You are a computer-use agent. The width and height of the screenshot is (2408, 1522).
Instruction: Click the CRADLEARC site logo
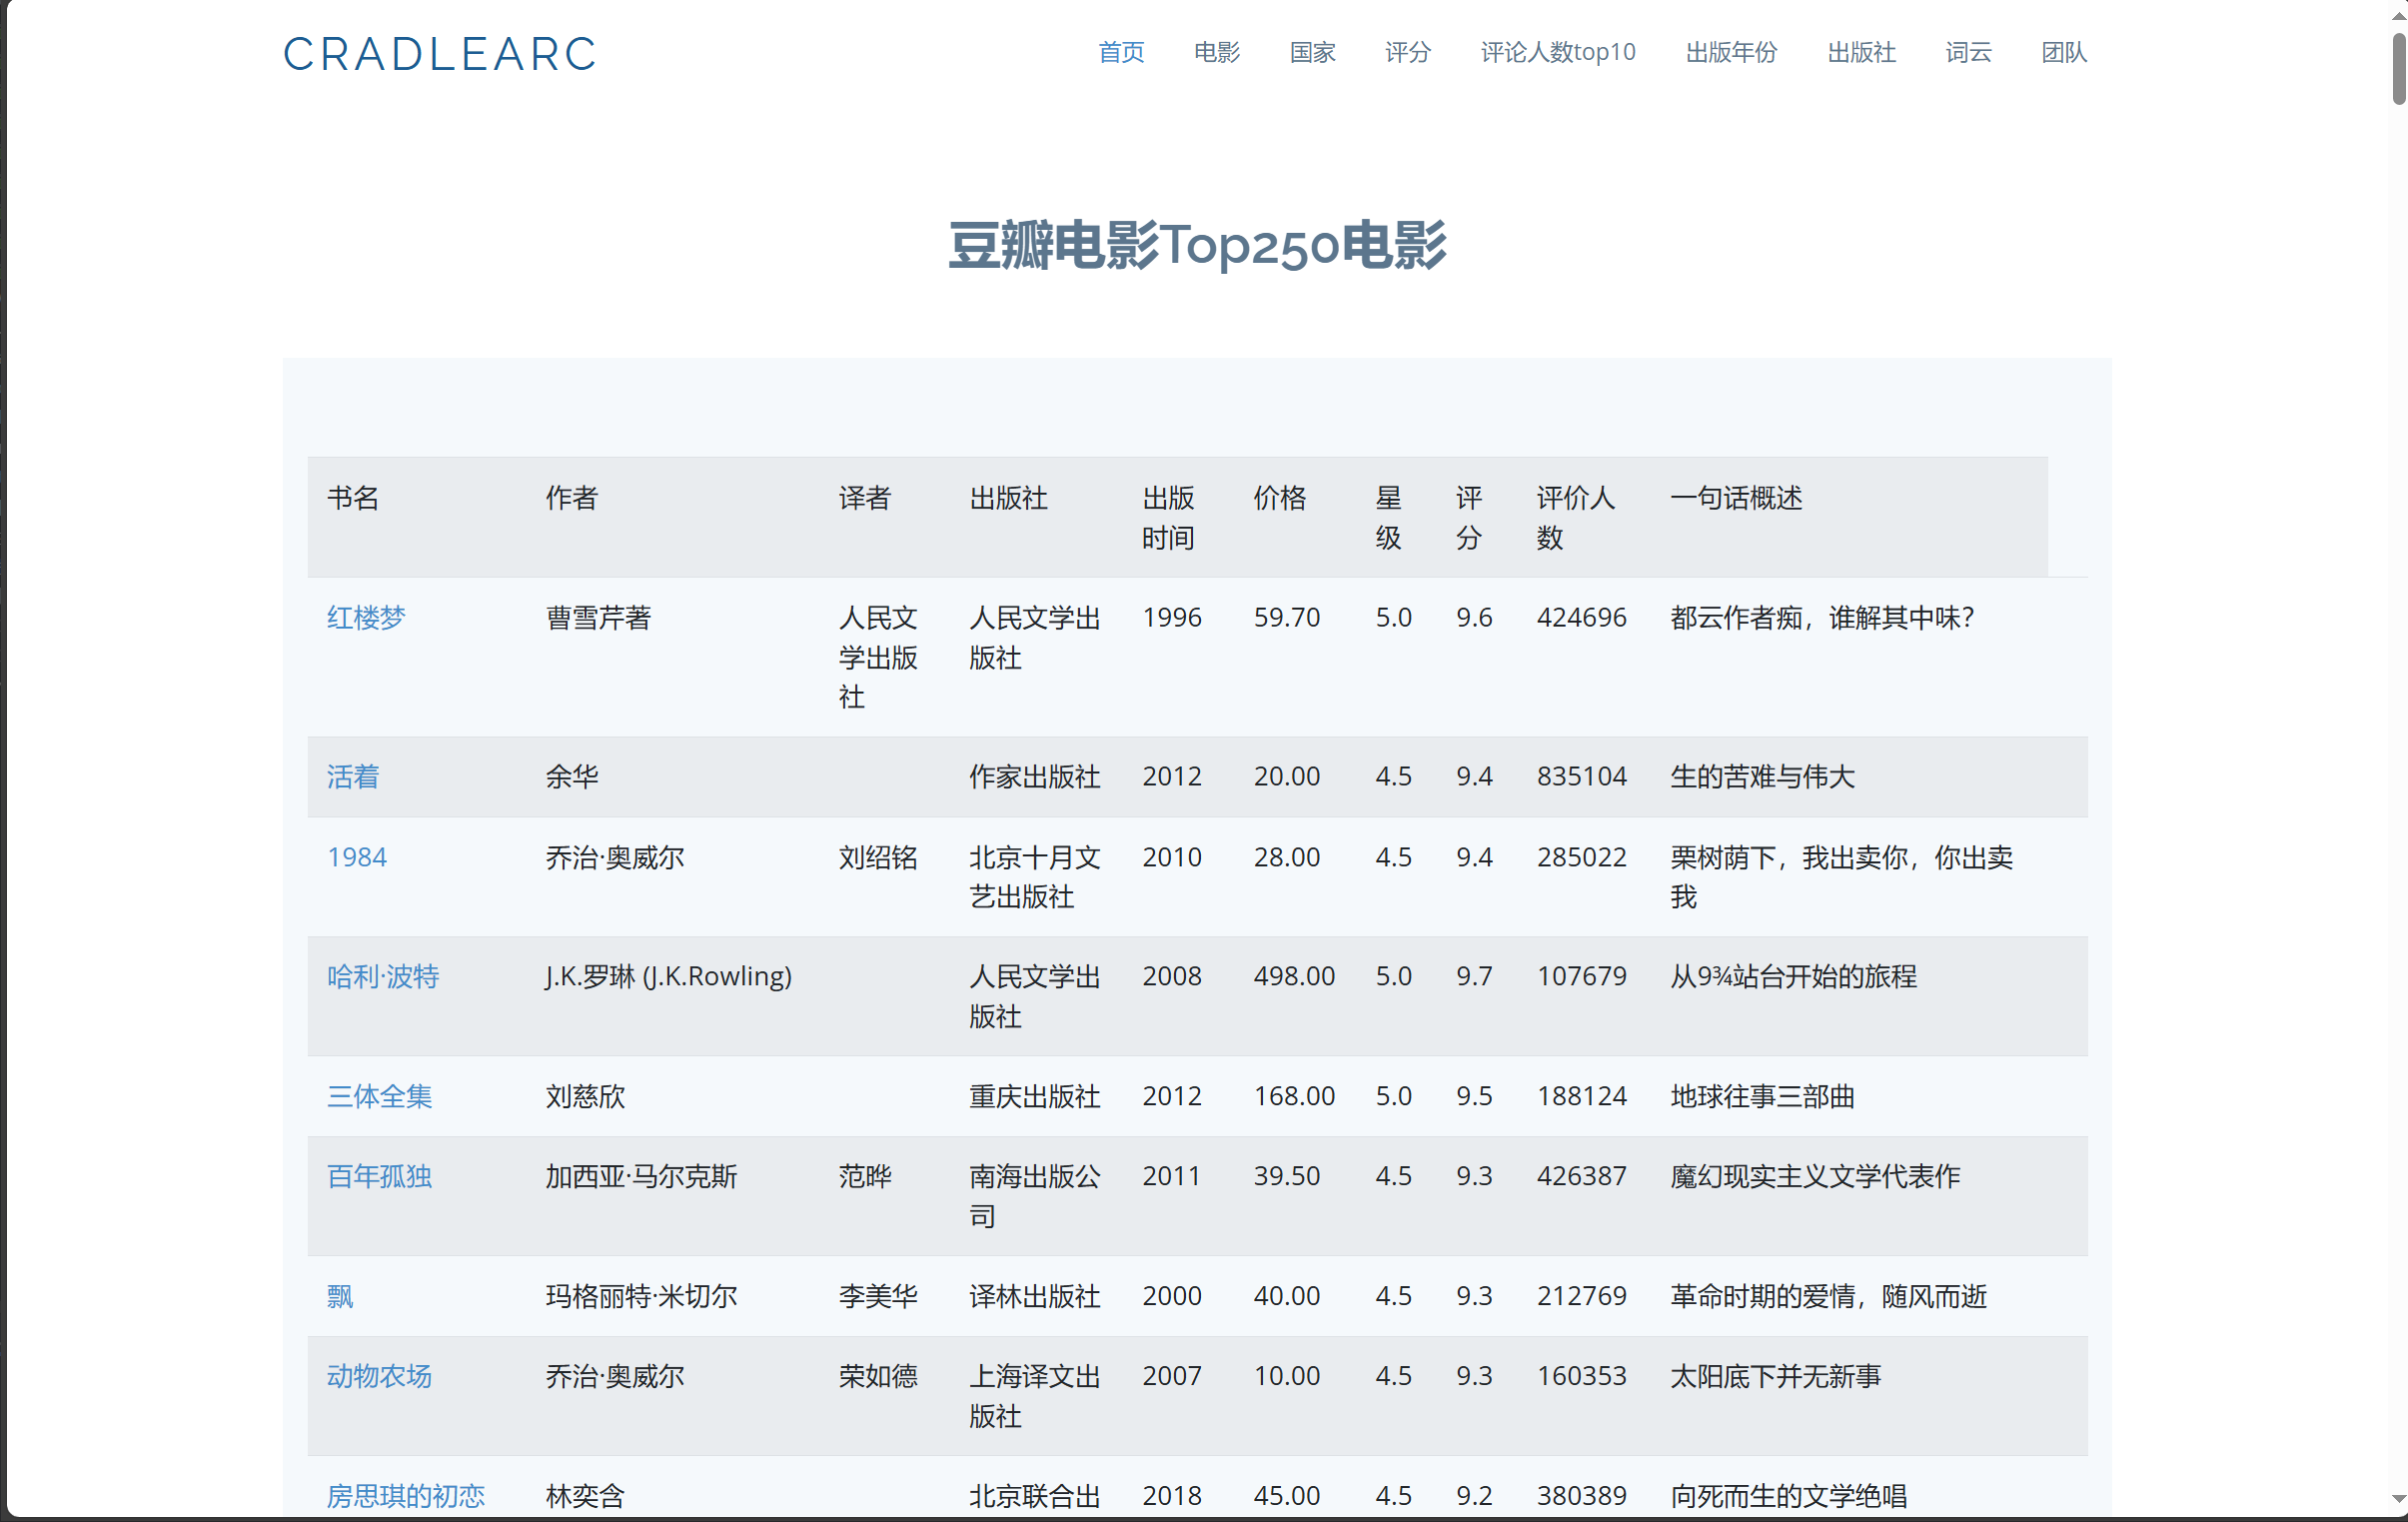[439, 54]
